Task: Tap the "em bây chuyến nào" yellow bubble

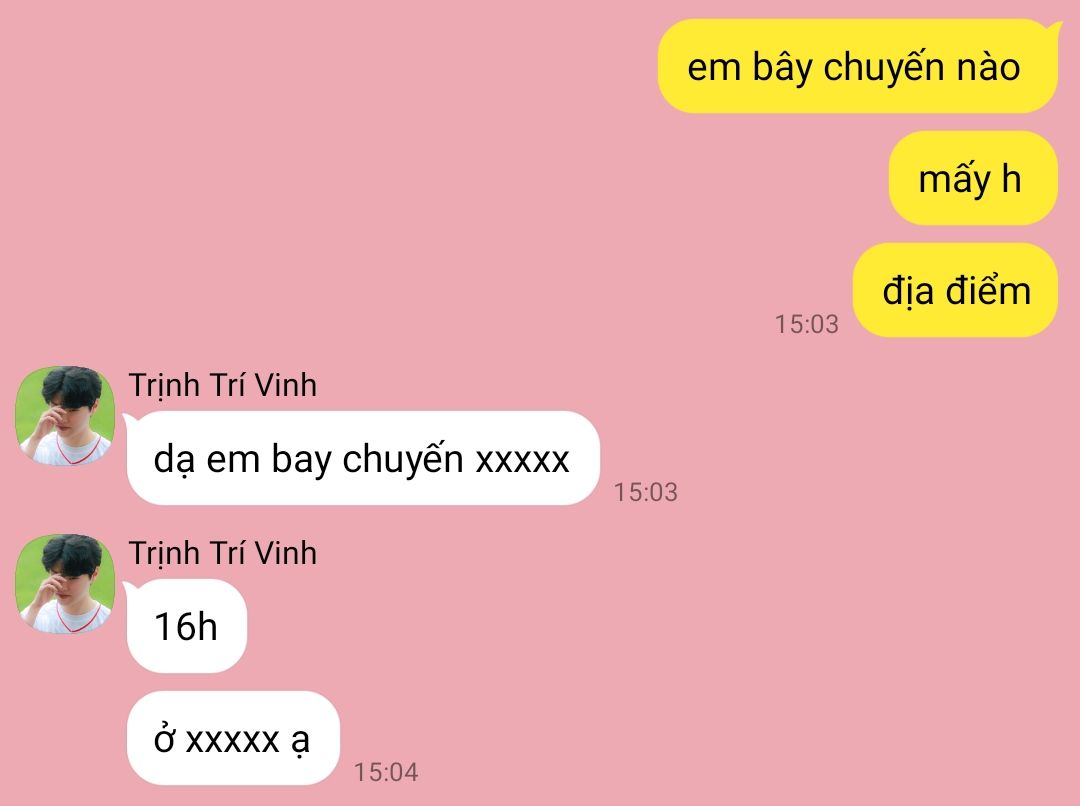Action: click(x=858, y=66)
